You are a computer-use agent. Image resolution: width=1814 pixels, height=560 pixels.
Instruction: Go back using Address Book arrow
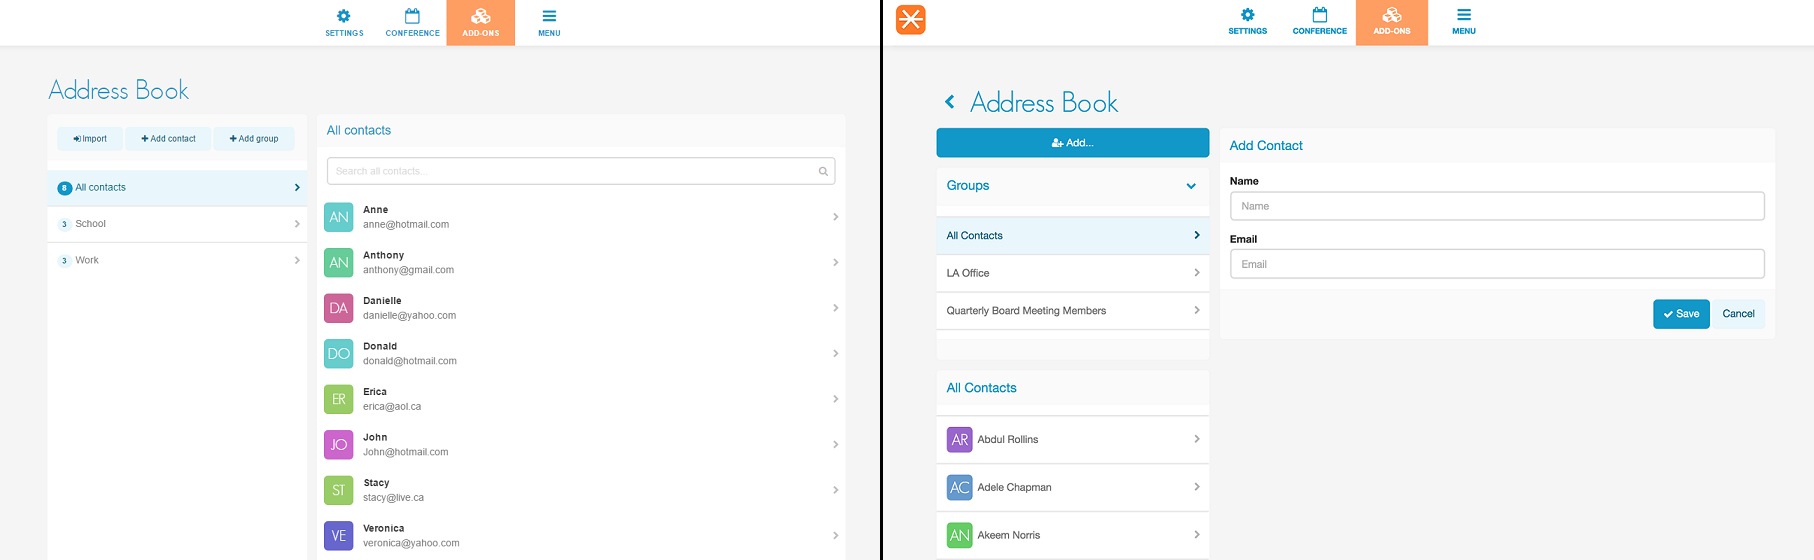coord(950,102)
